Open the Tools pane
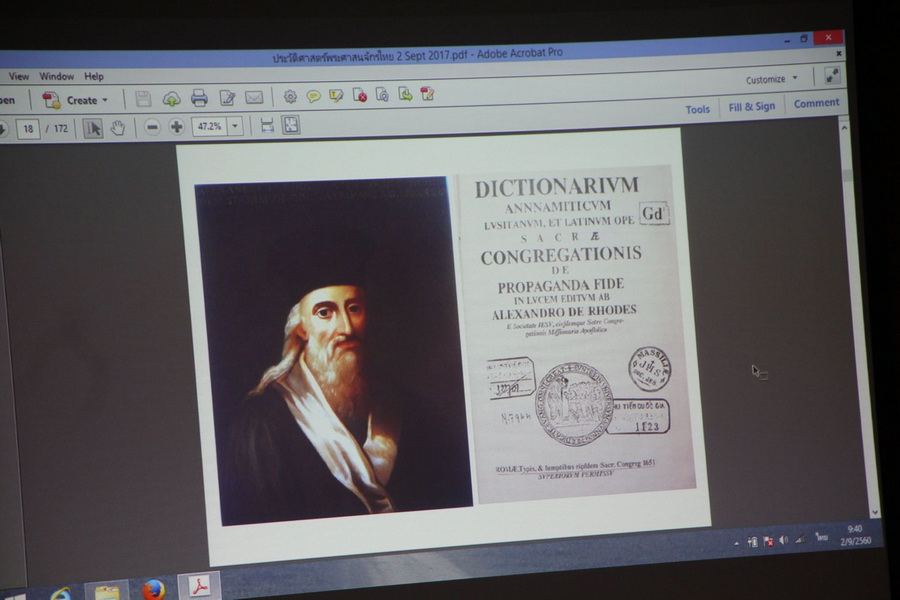Screen dimensions: 900x600 pyautogui.click(x=697, y=109)
